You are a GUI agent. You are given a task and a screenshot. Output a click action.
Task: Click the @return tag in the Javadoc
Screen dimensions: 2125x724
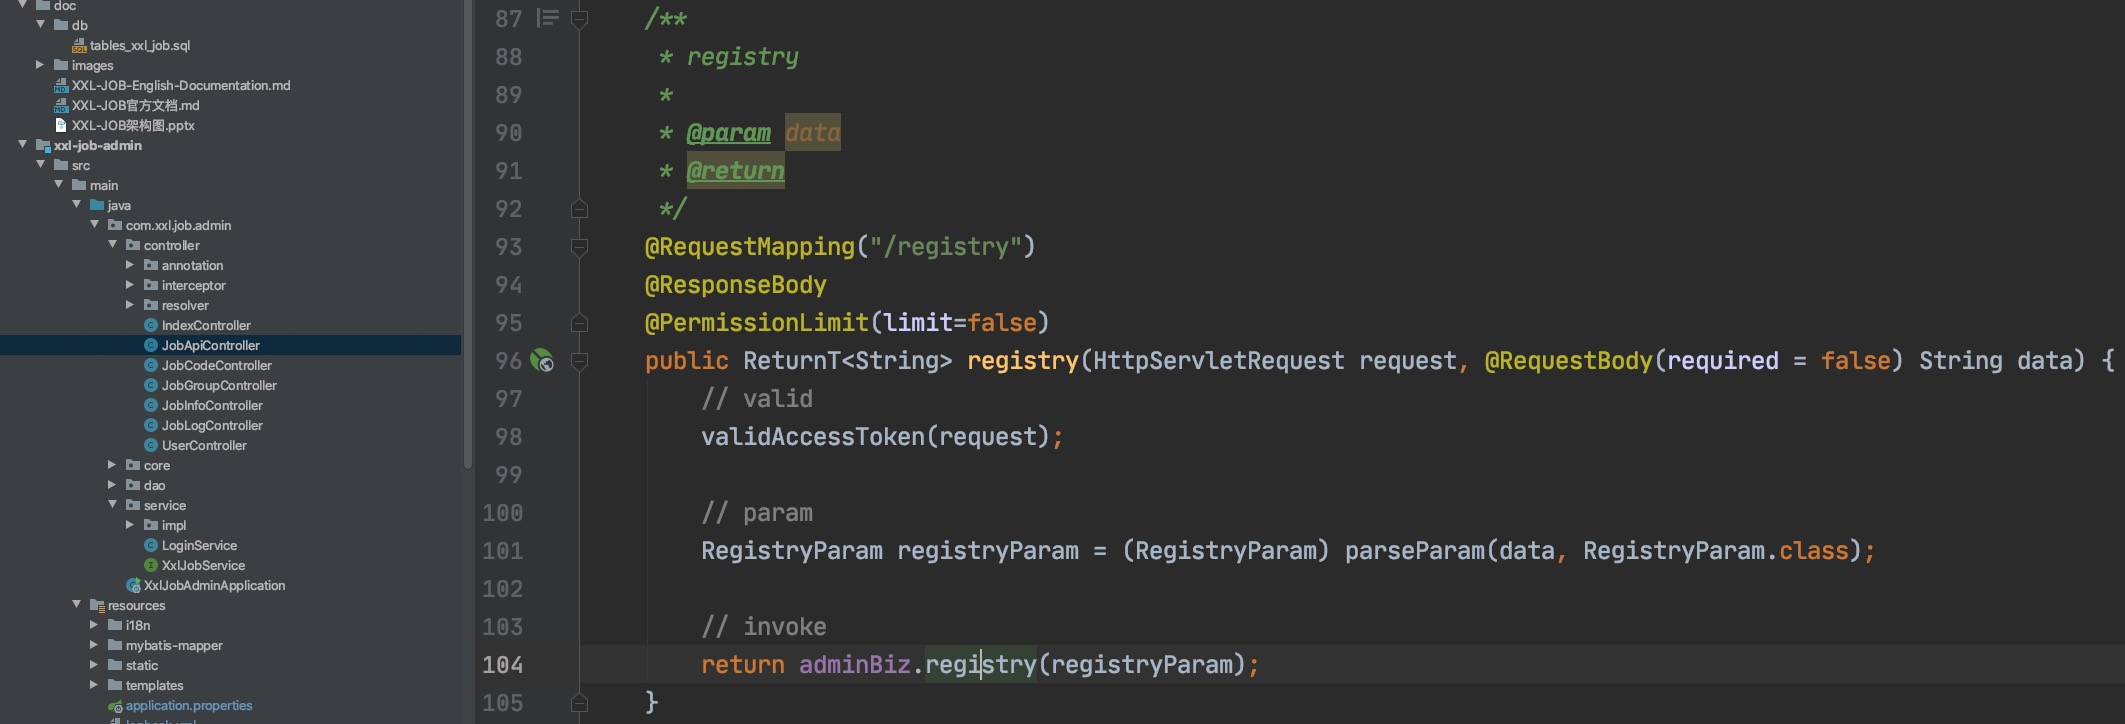(x=735, y=171)
